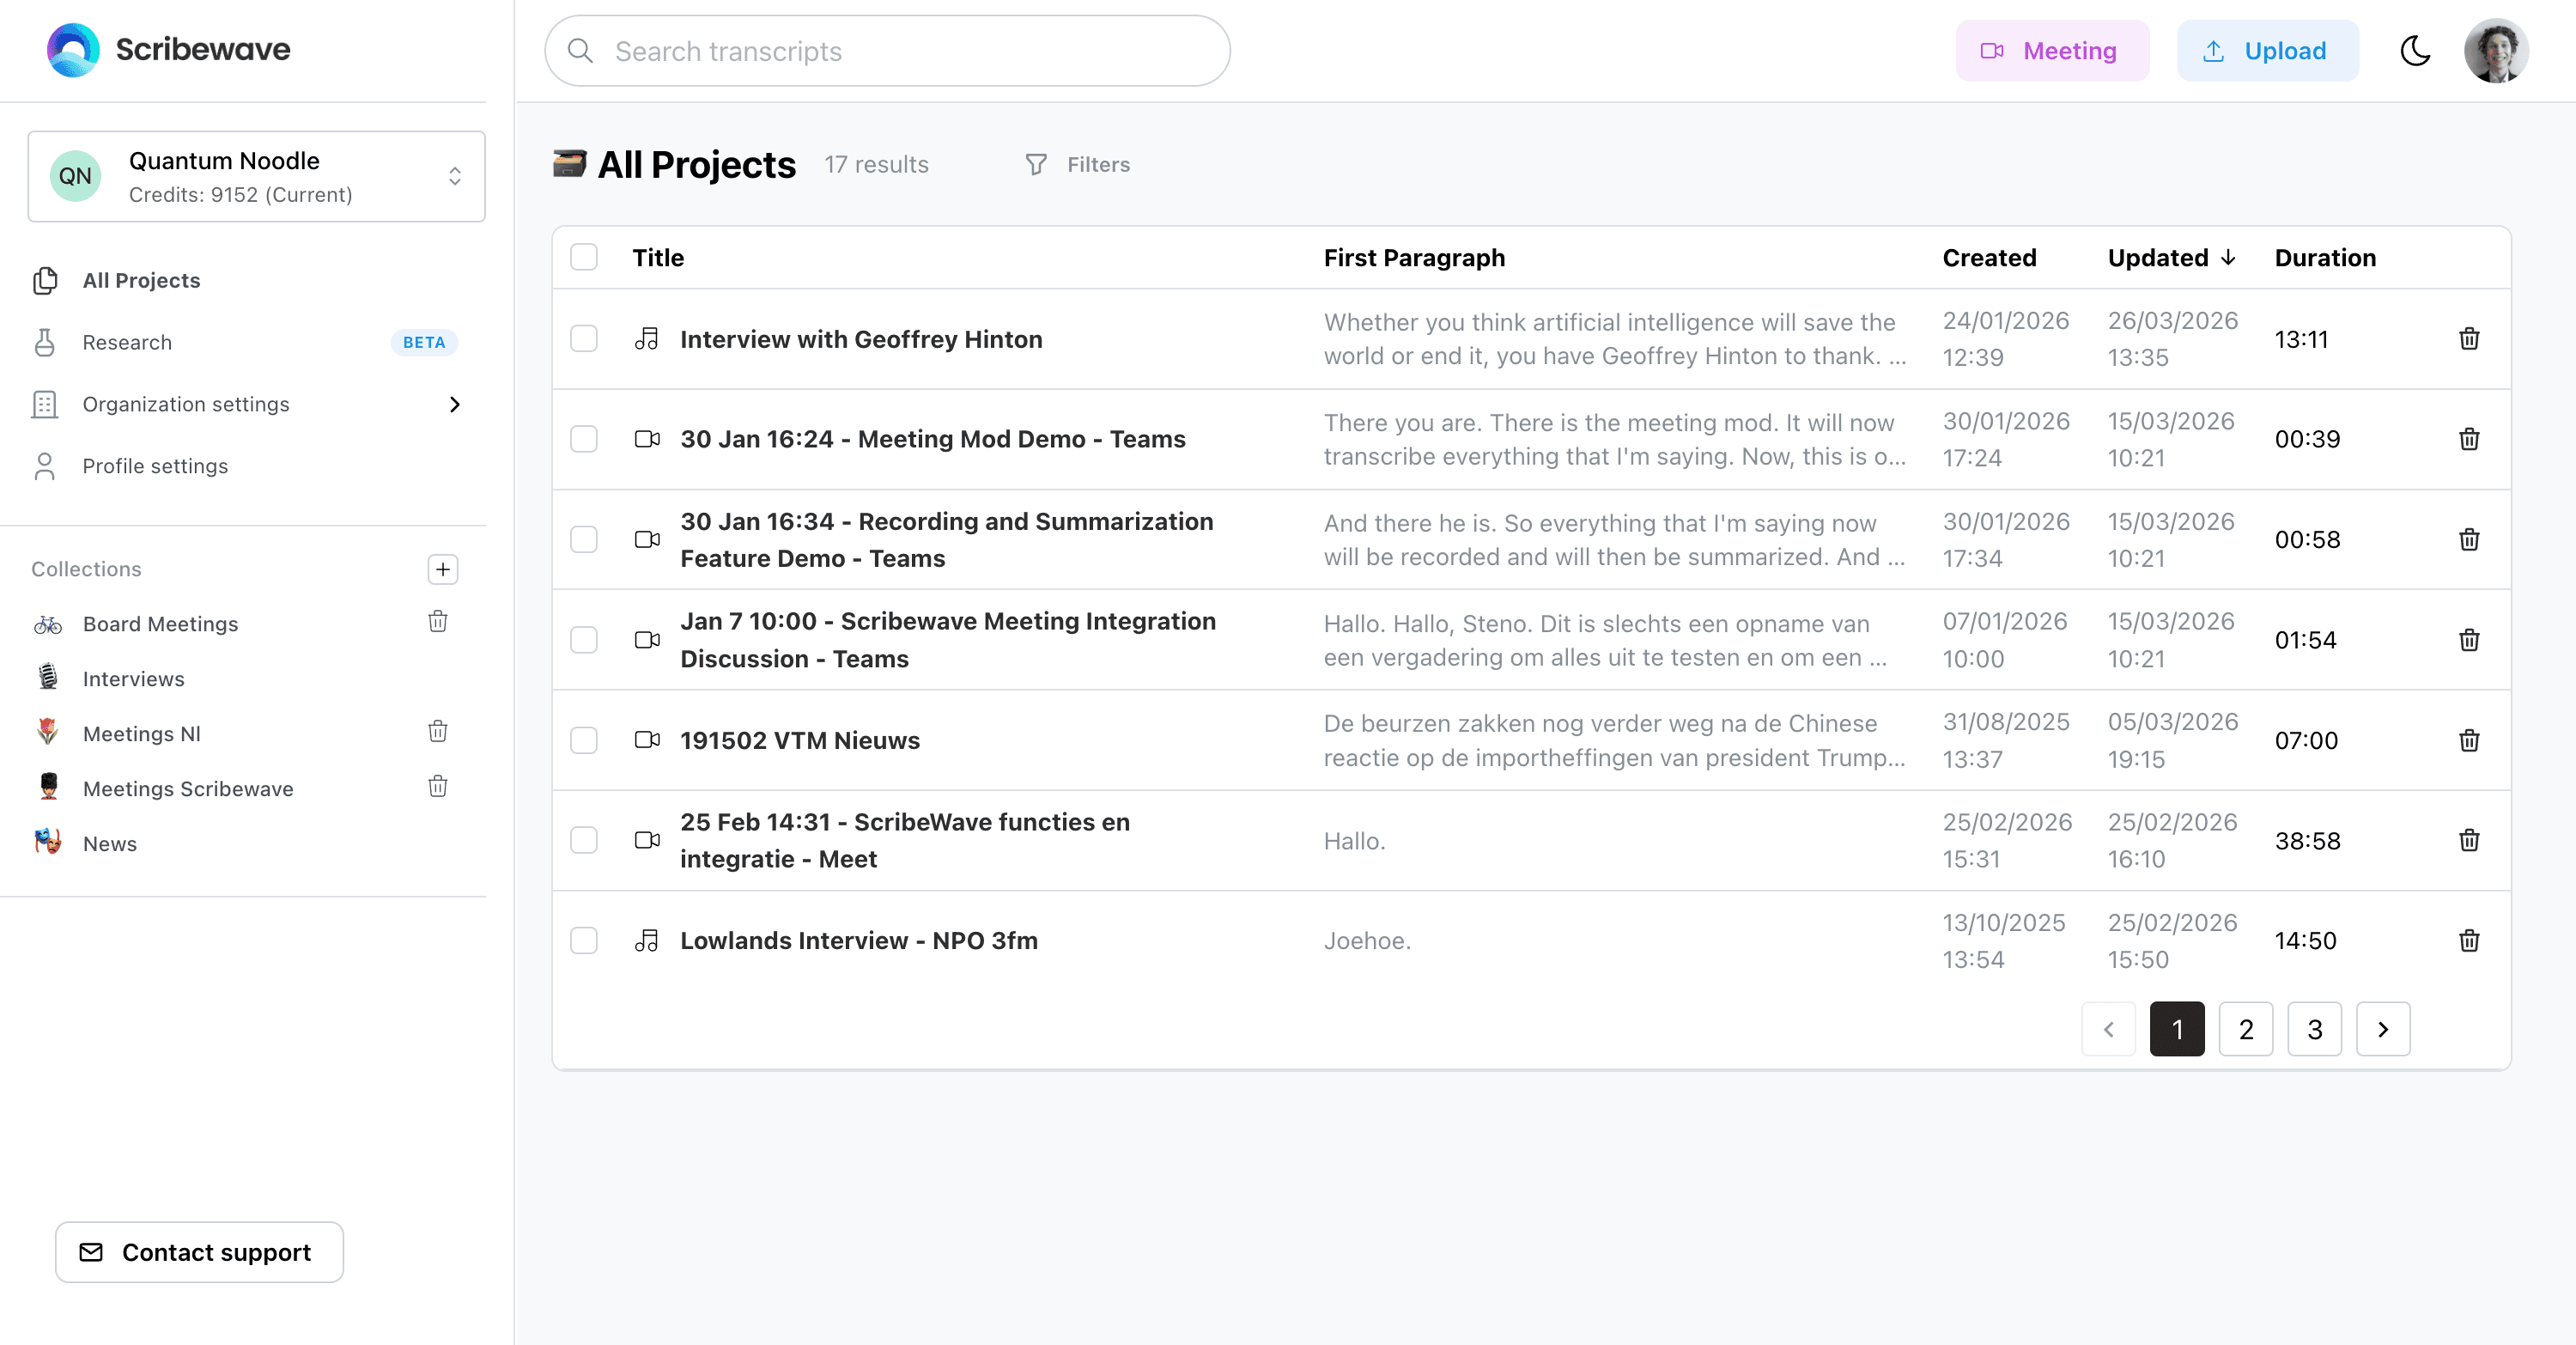The image size is (2576, 1345).
Task: Click the music note icon for Lowlands Interview
Action: coord(646,940)
